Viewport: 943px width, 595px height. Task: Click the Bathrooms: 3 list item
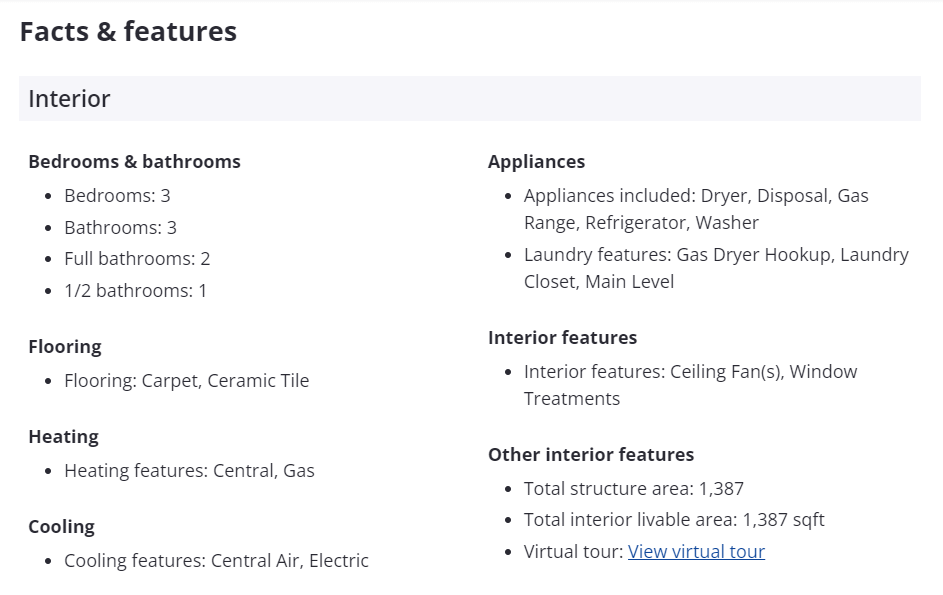120,227
